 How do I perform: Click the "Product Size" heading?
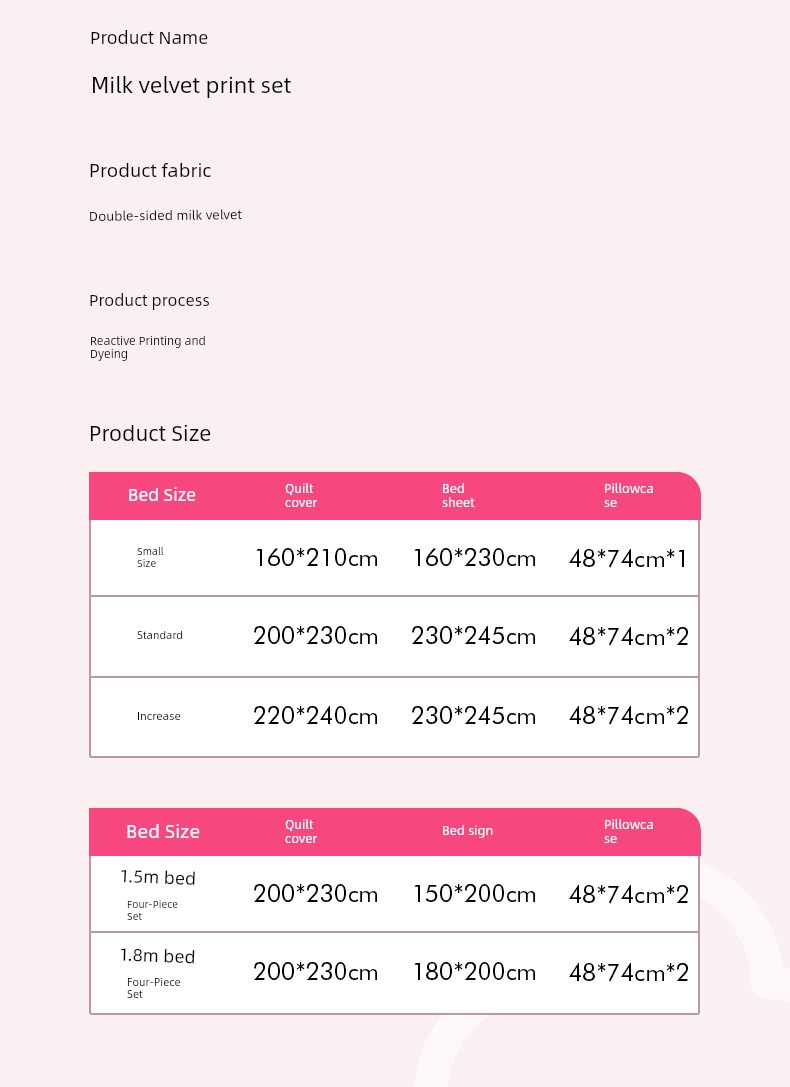(150, 434)
